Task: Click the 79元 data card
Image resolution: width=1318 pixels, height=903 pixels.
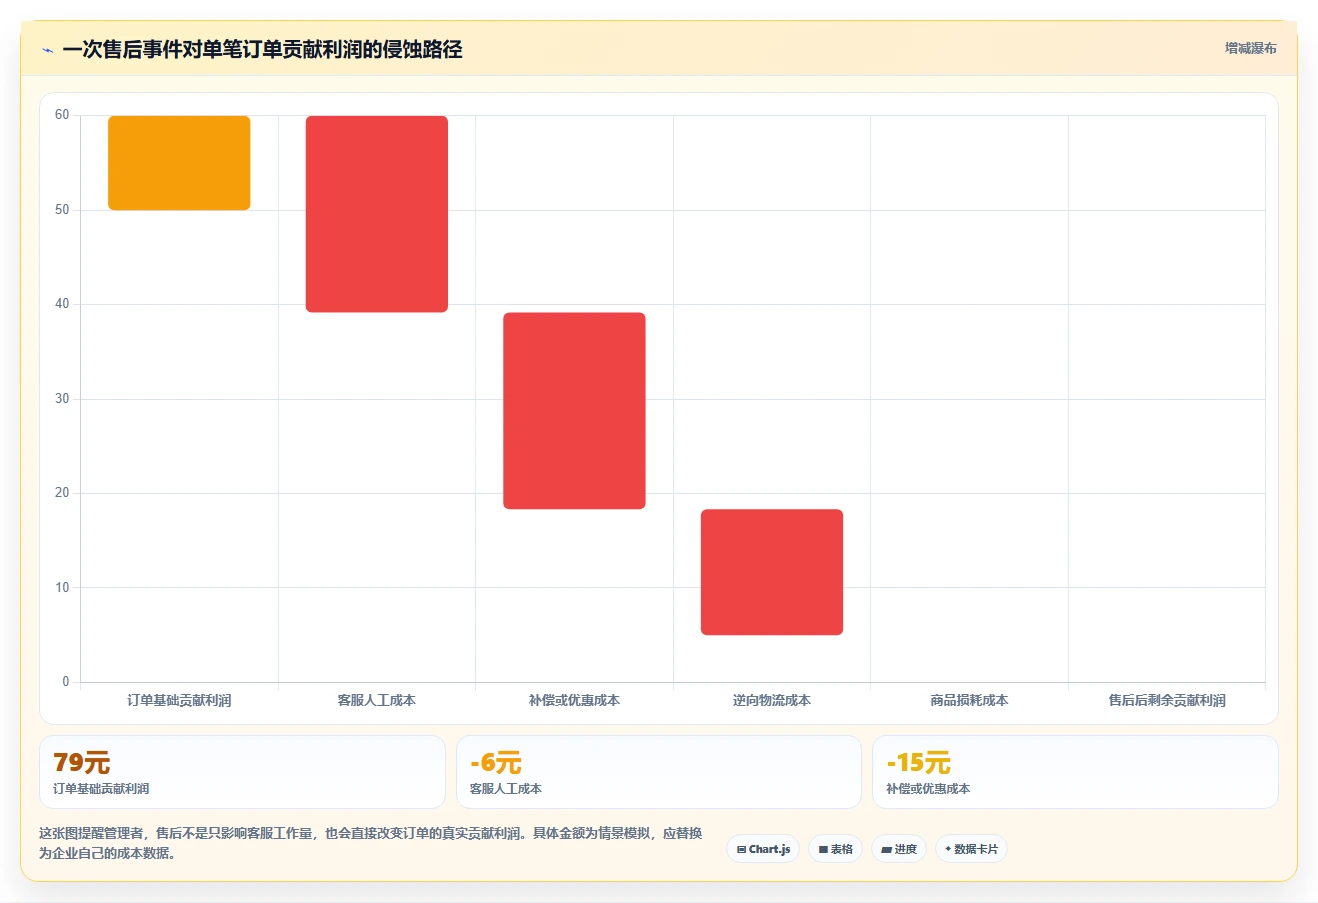Action: (x=242, y=772)
